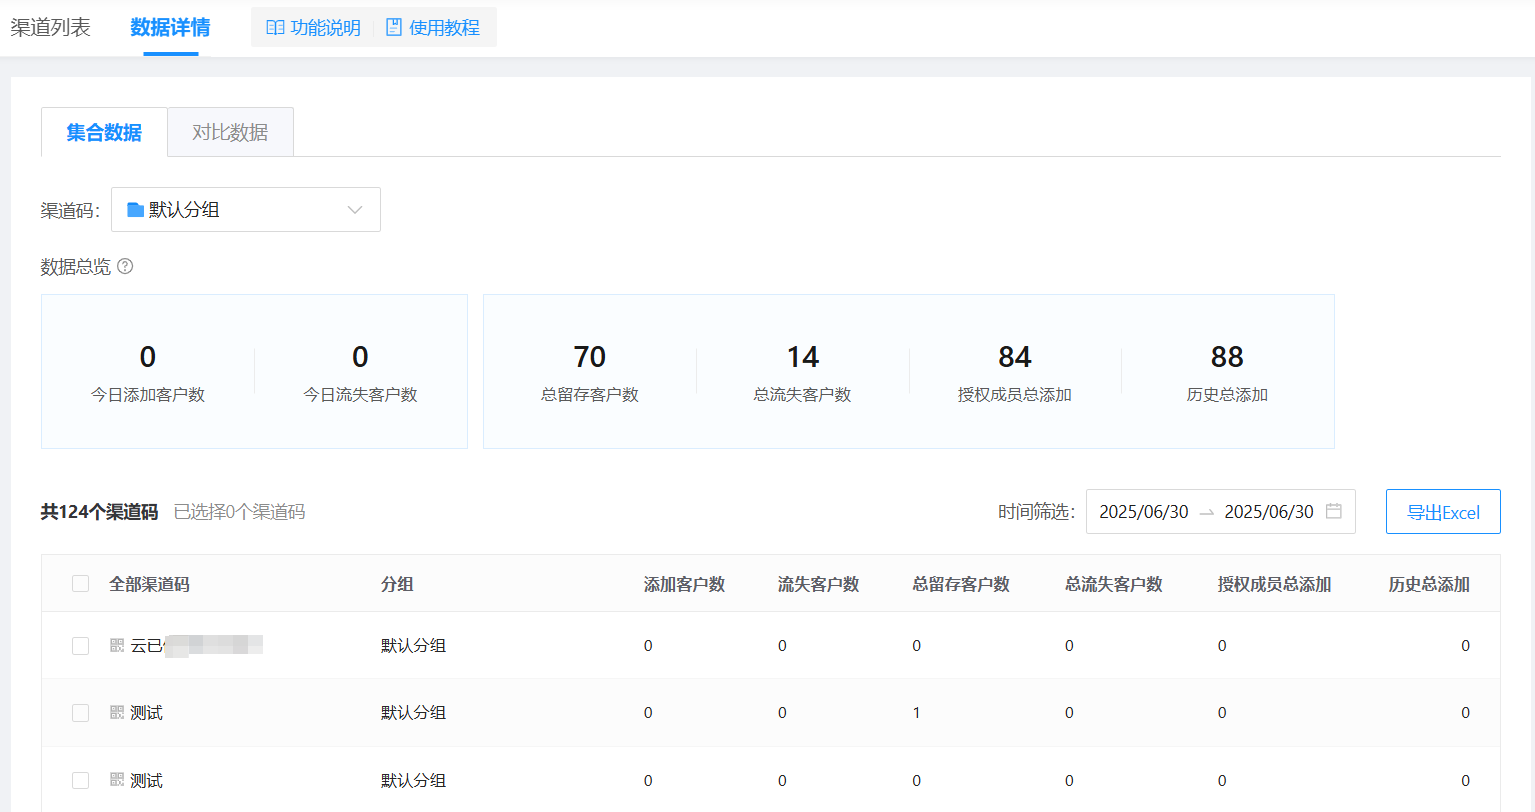Click the start date 2025/06/30 field
The height and width of the screenshot is (812, 1535).
(1144, 511)
